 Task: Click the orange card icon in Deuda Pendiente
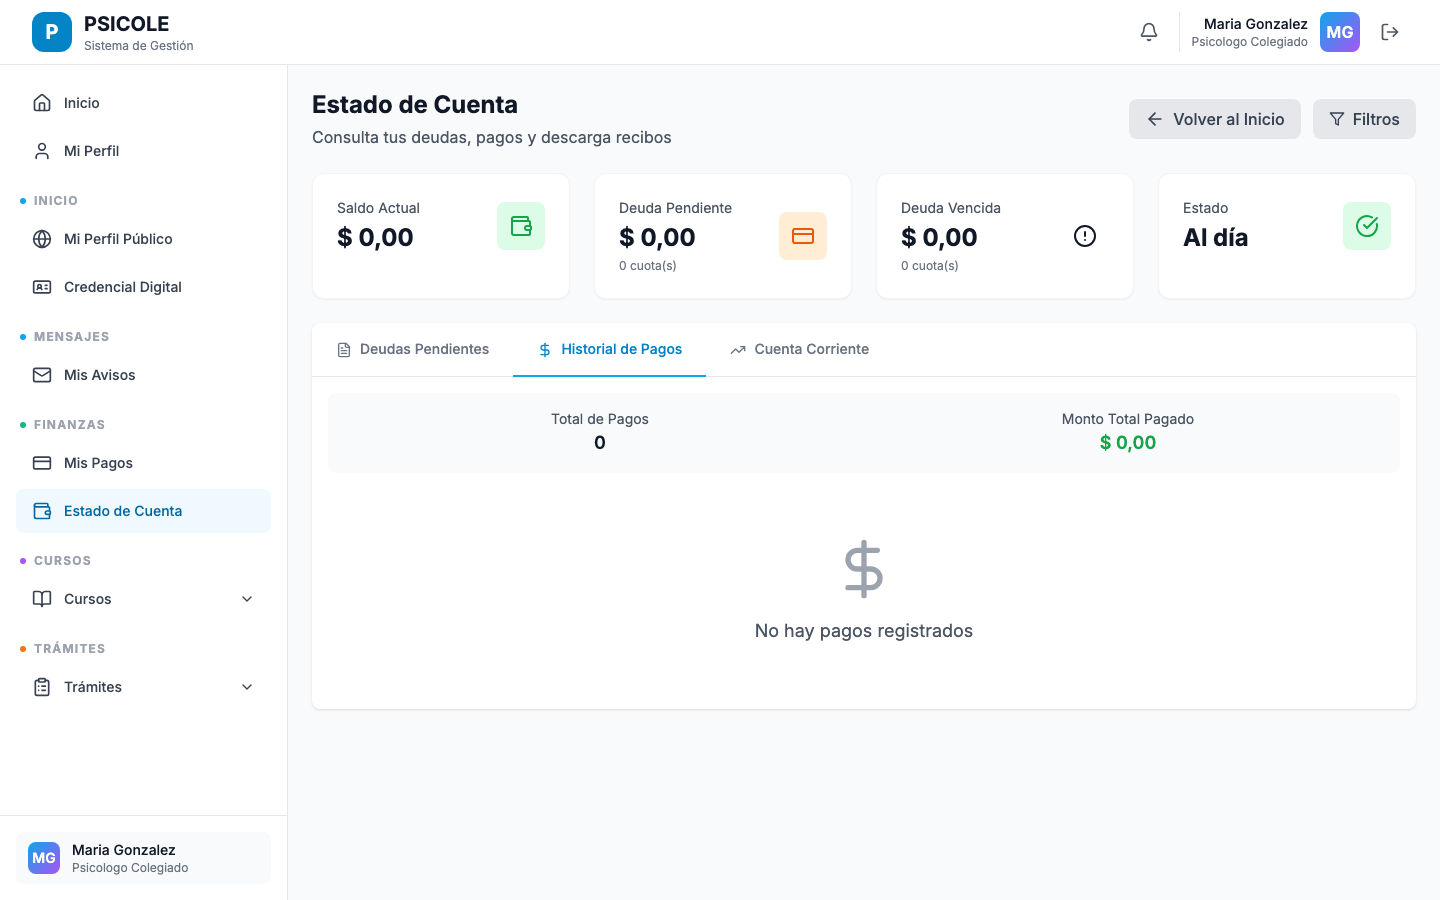click(x=803, y=236)
